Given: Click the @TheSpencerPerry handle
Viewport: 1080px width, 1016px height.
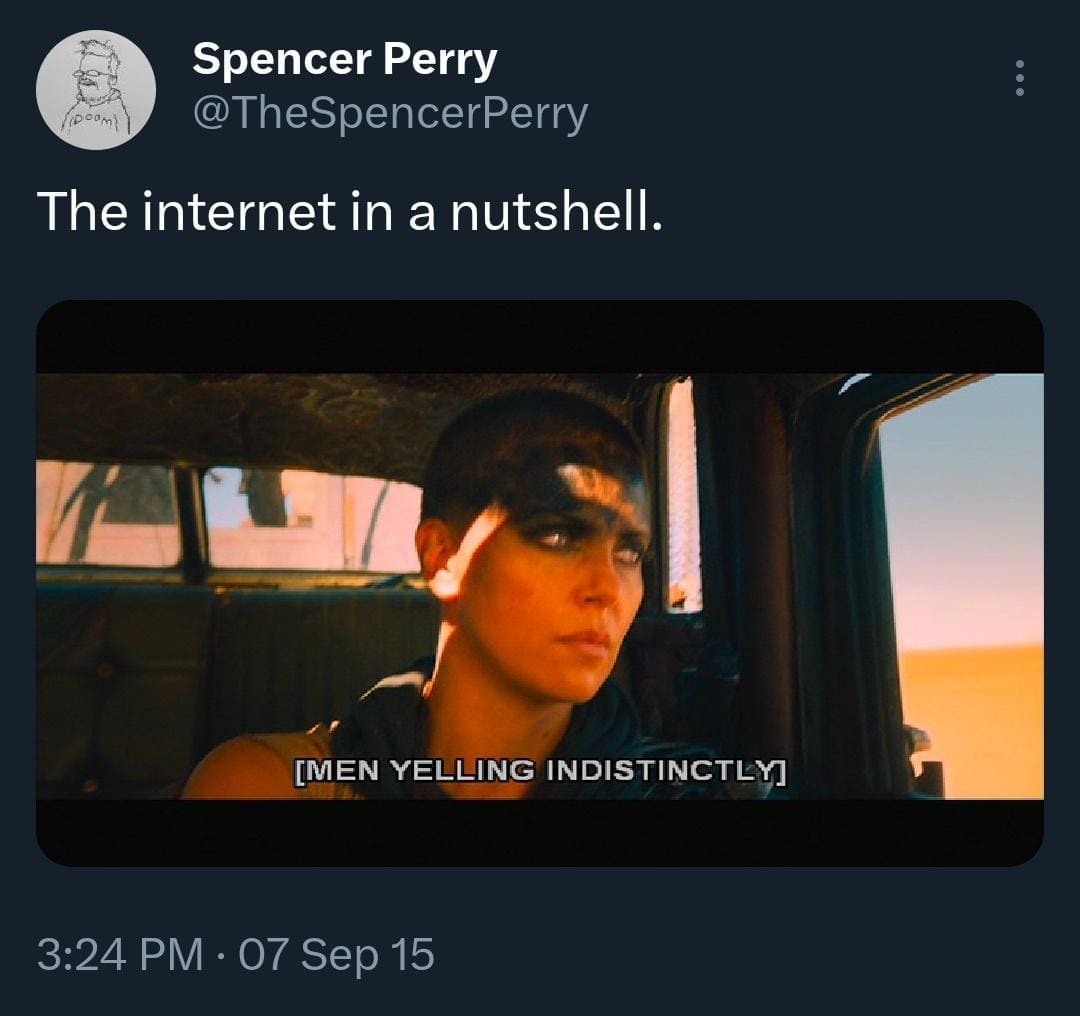Looking at the screenshot, I should 390,115.
